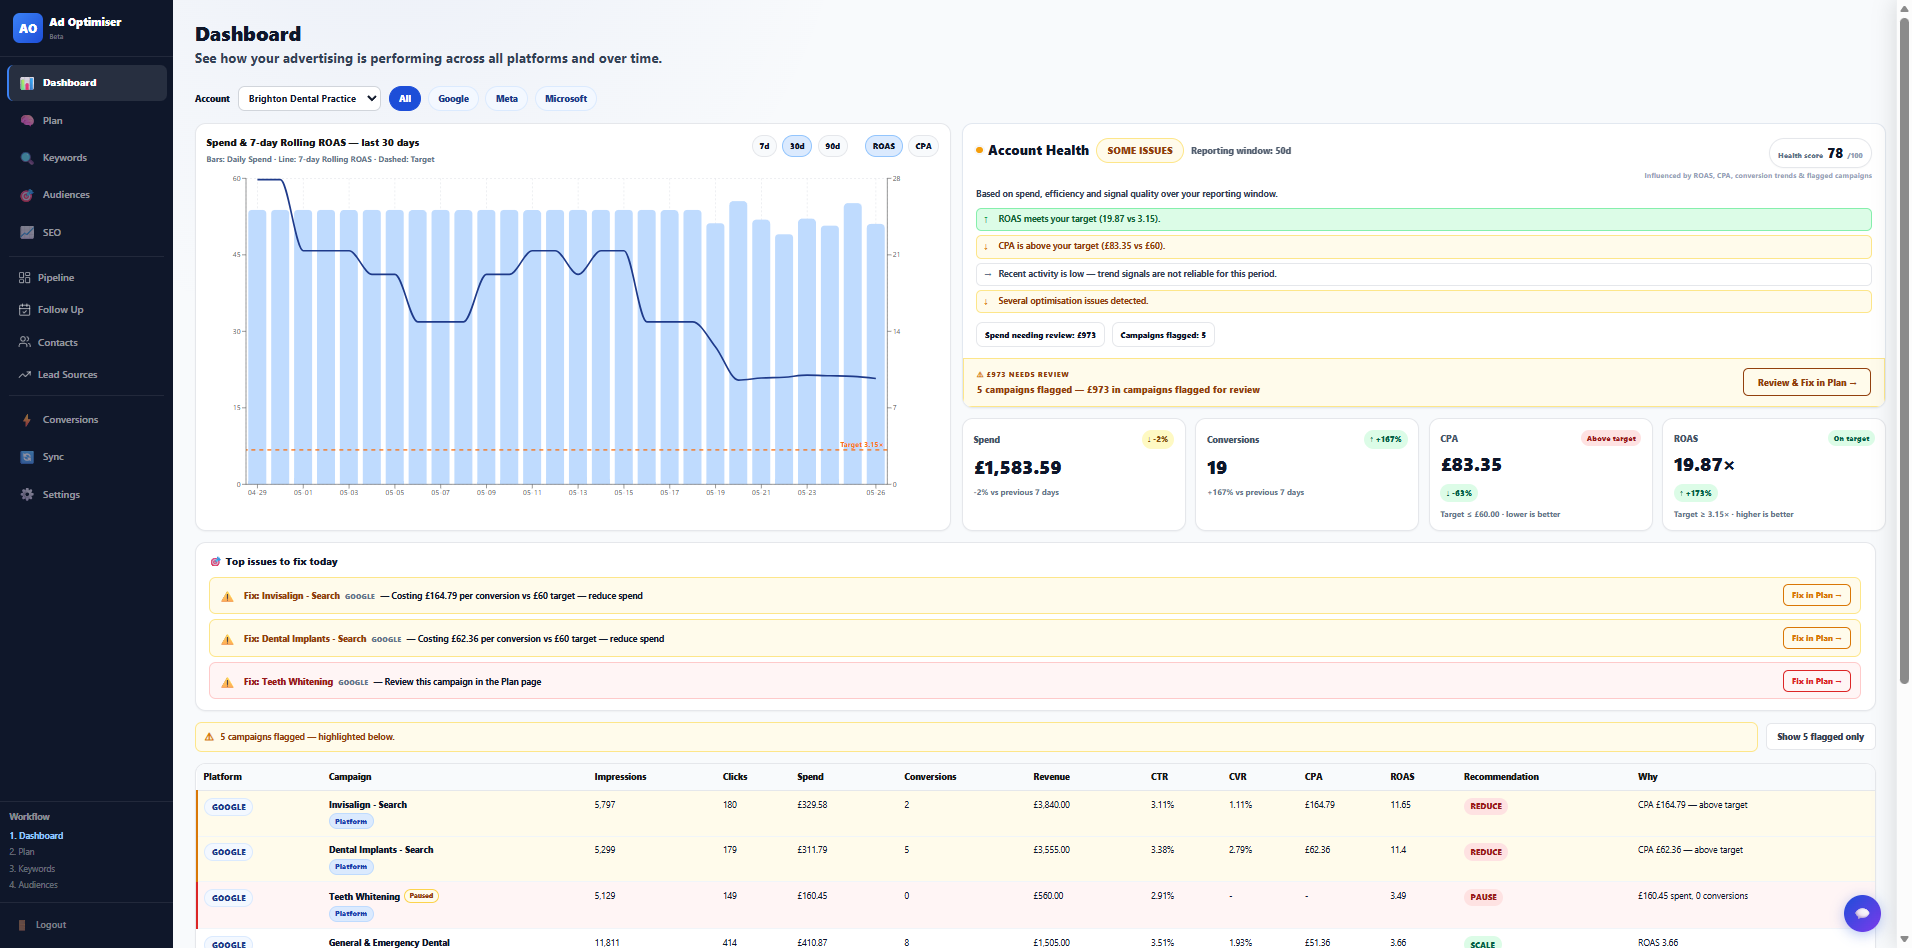Open the Contacts menu item
The height and width of the screenshot is (948, 1912).
87,342
